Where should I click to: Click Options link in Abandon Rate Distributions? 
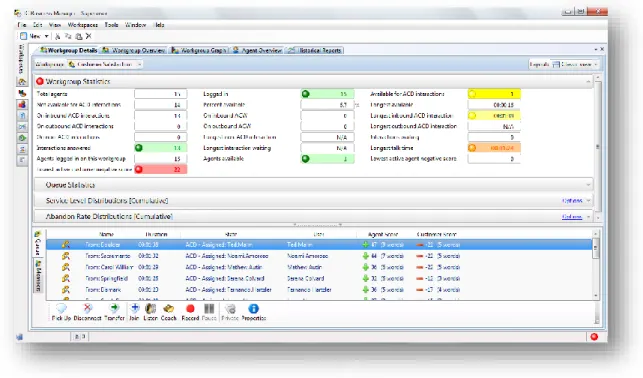(x=572, y=216)
